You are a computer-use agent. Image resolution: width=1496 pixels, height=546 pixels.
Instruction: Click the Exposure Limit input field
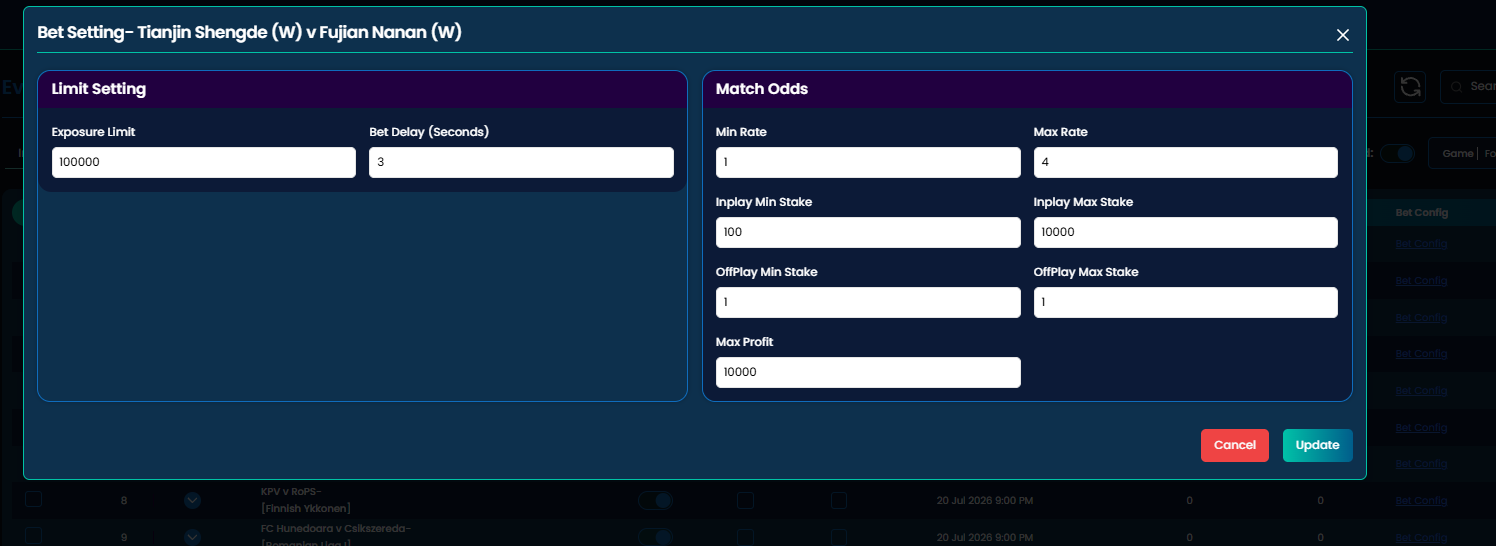[x=204, y=162]
